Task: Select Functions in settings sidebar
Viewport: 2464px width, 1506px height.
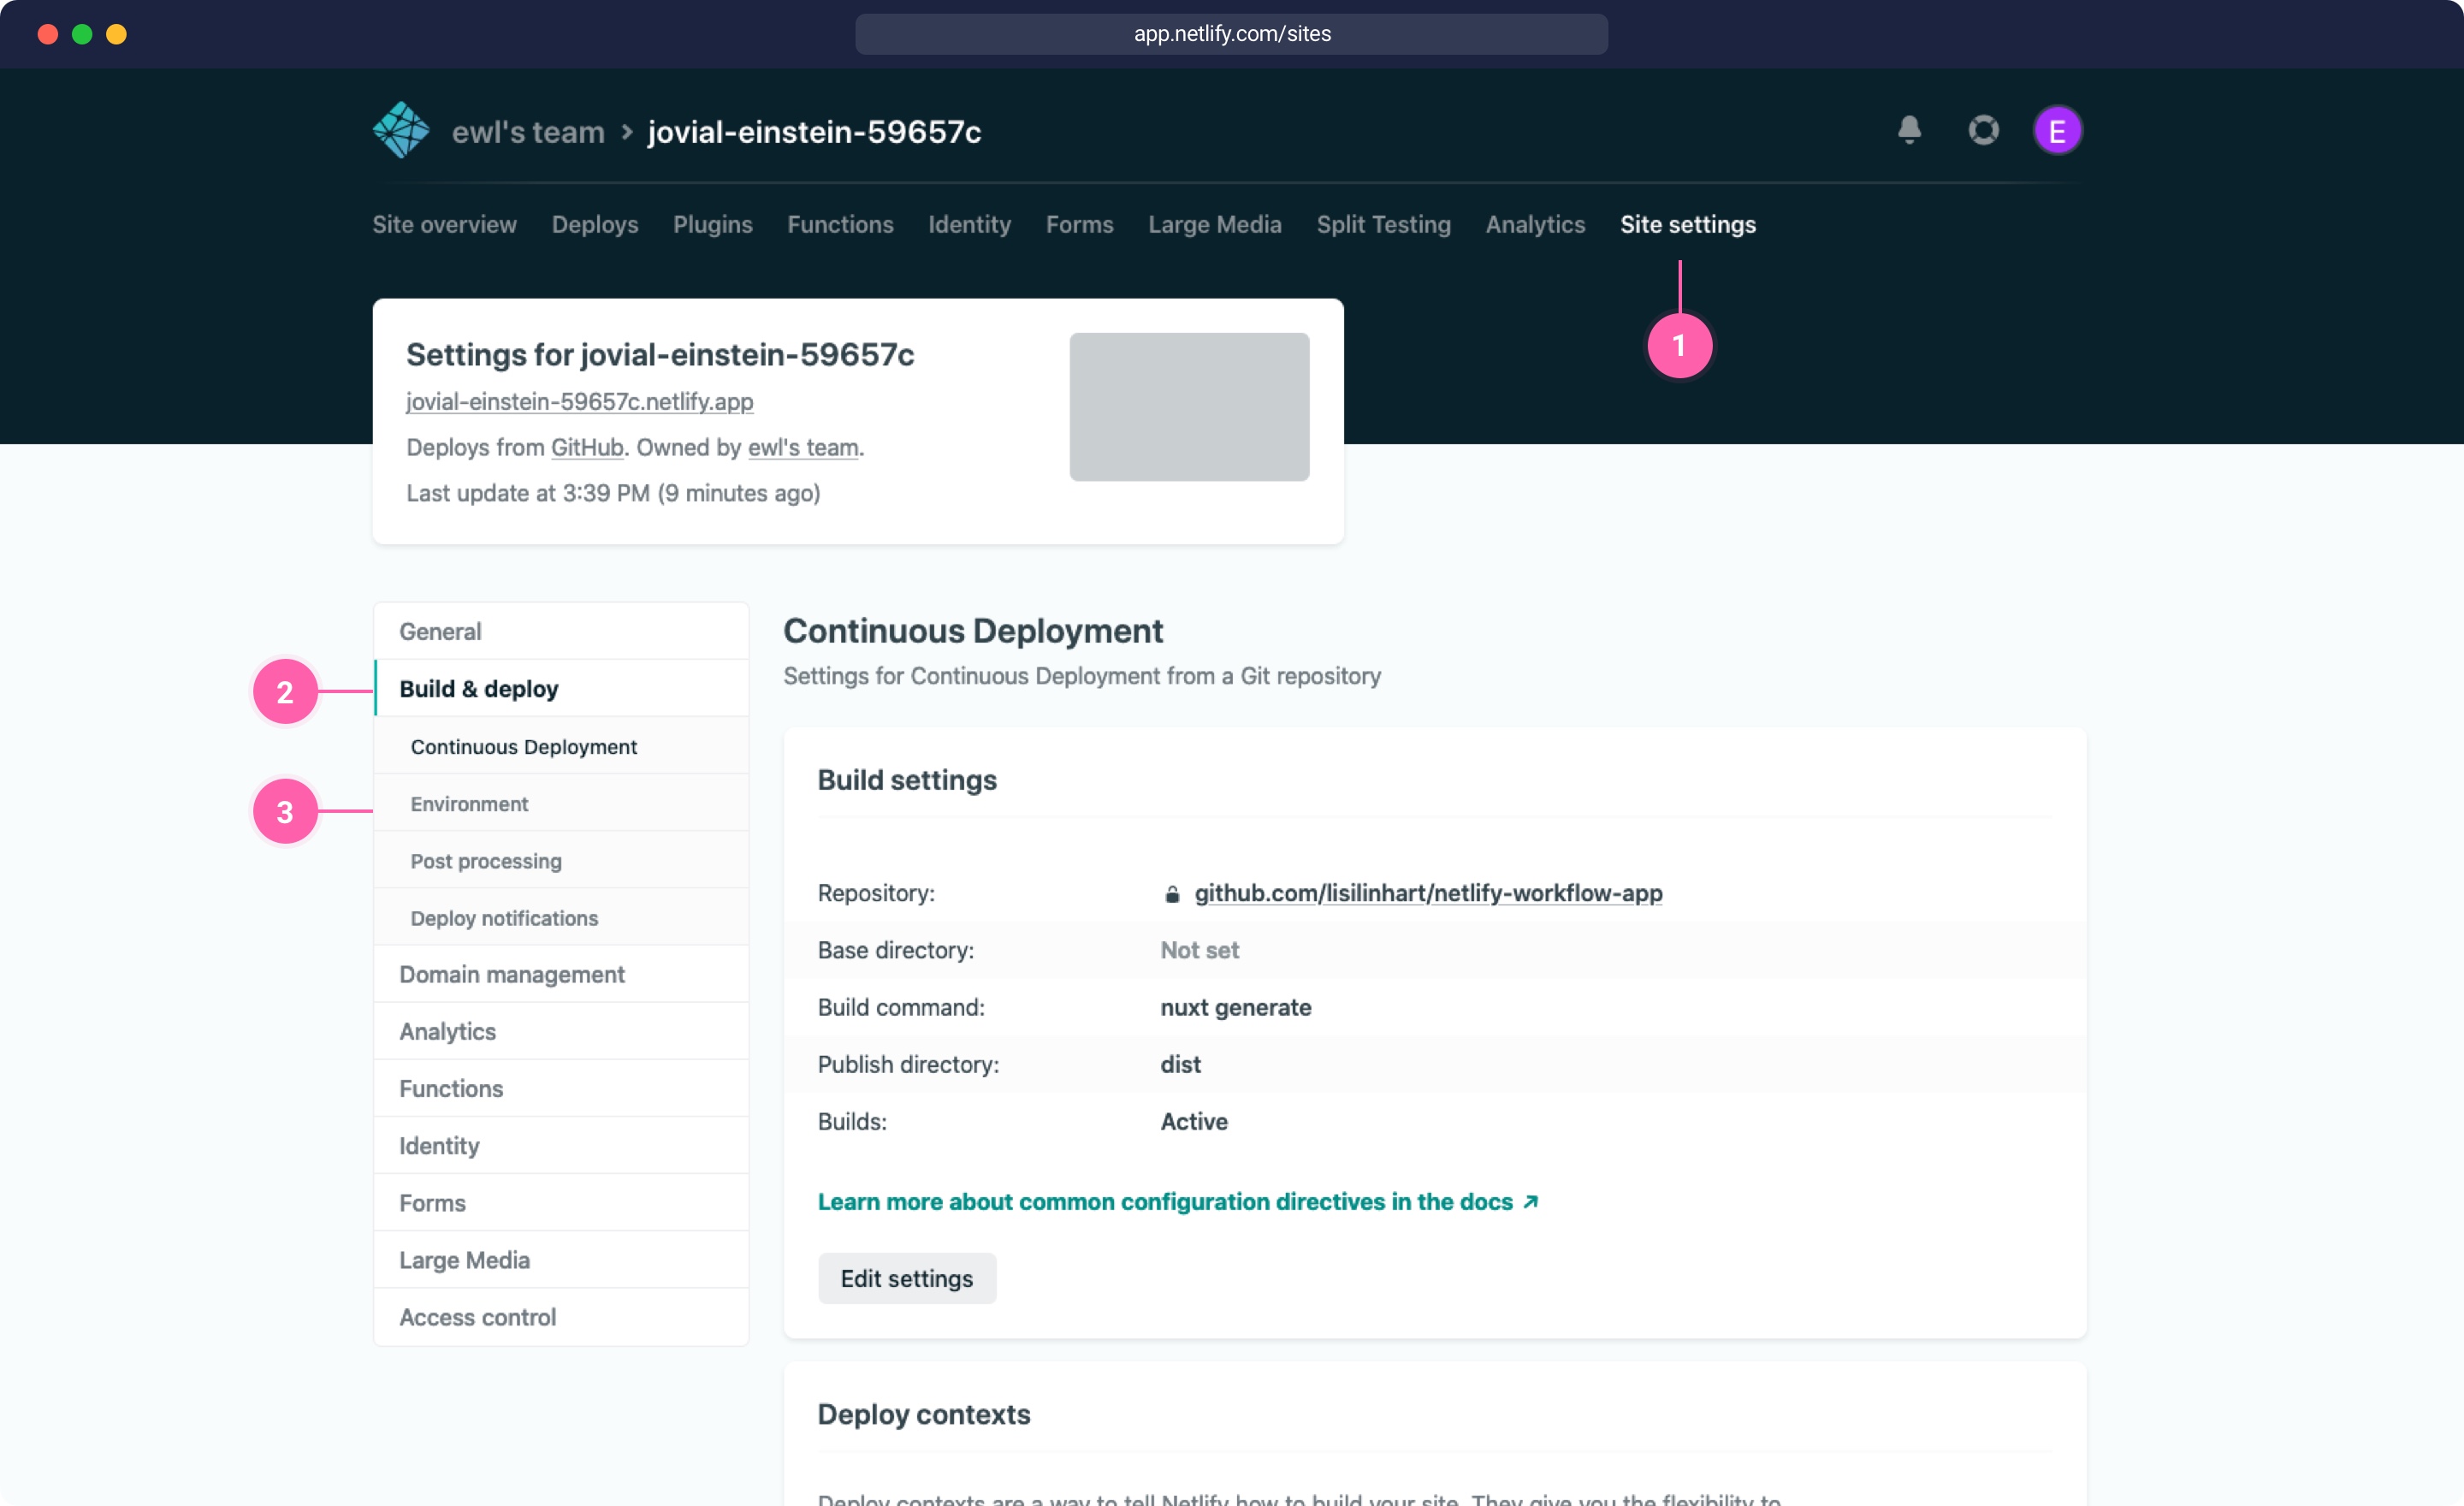Action: point(561,1088)
